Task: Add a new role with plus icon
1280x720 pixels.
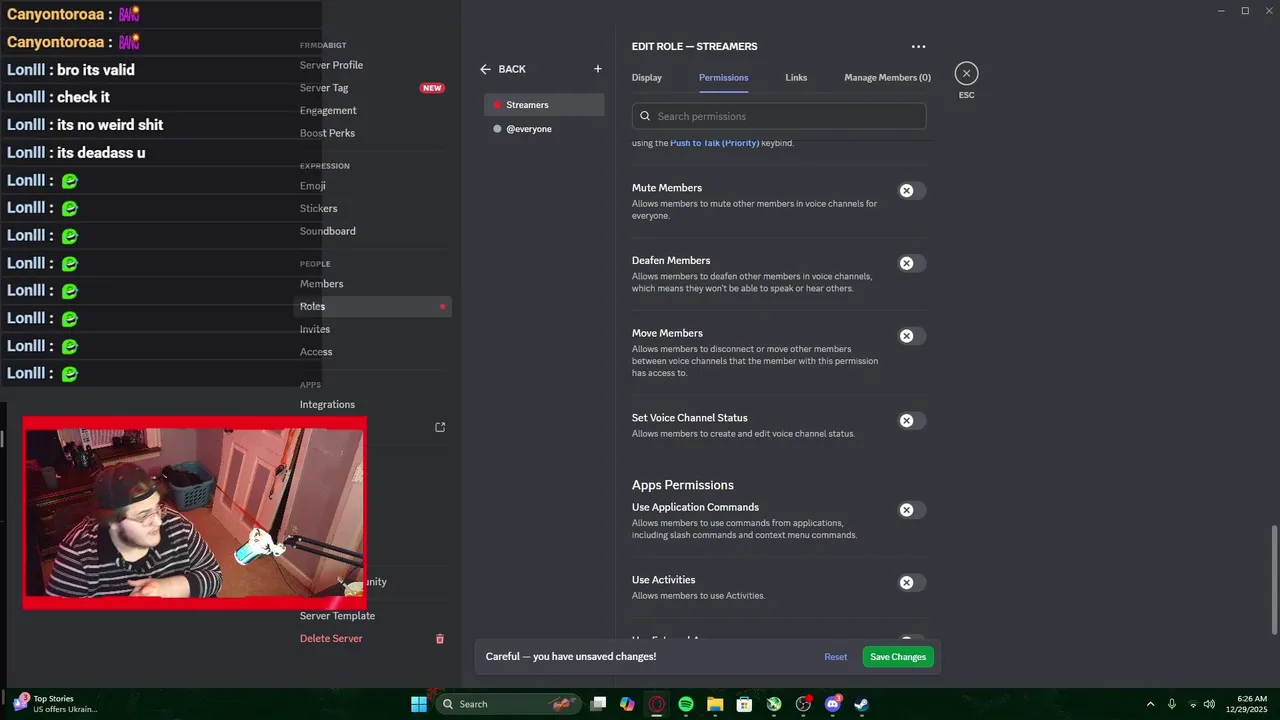Action: 598,69
